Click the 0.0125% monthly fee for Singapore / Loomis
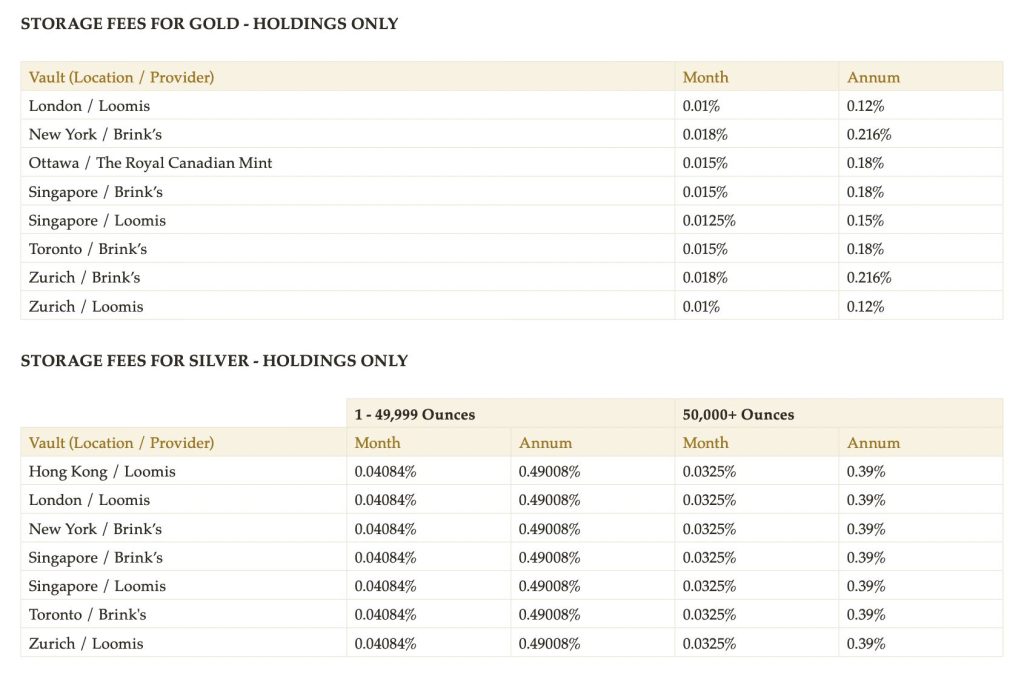The height and width of the screenshot is (679, 1024). 709,221
